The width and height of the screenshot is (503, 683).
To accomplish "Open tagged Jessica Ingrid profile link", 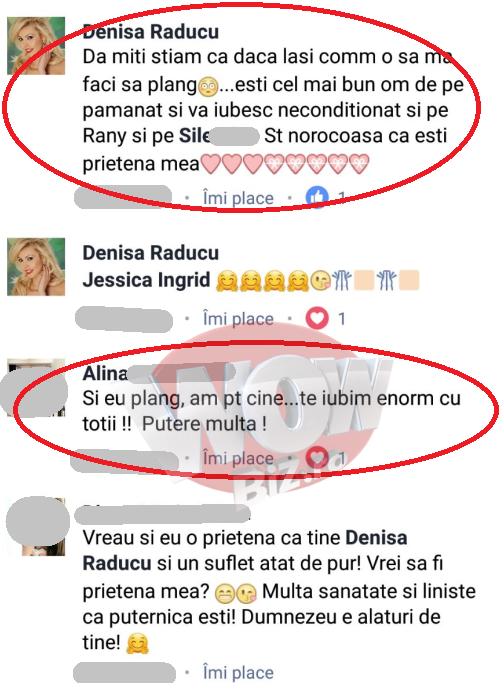I will coord(146,280).
